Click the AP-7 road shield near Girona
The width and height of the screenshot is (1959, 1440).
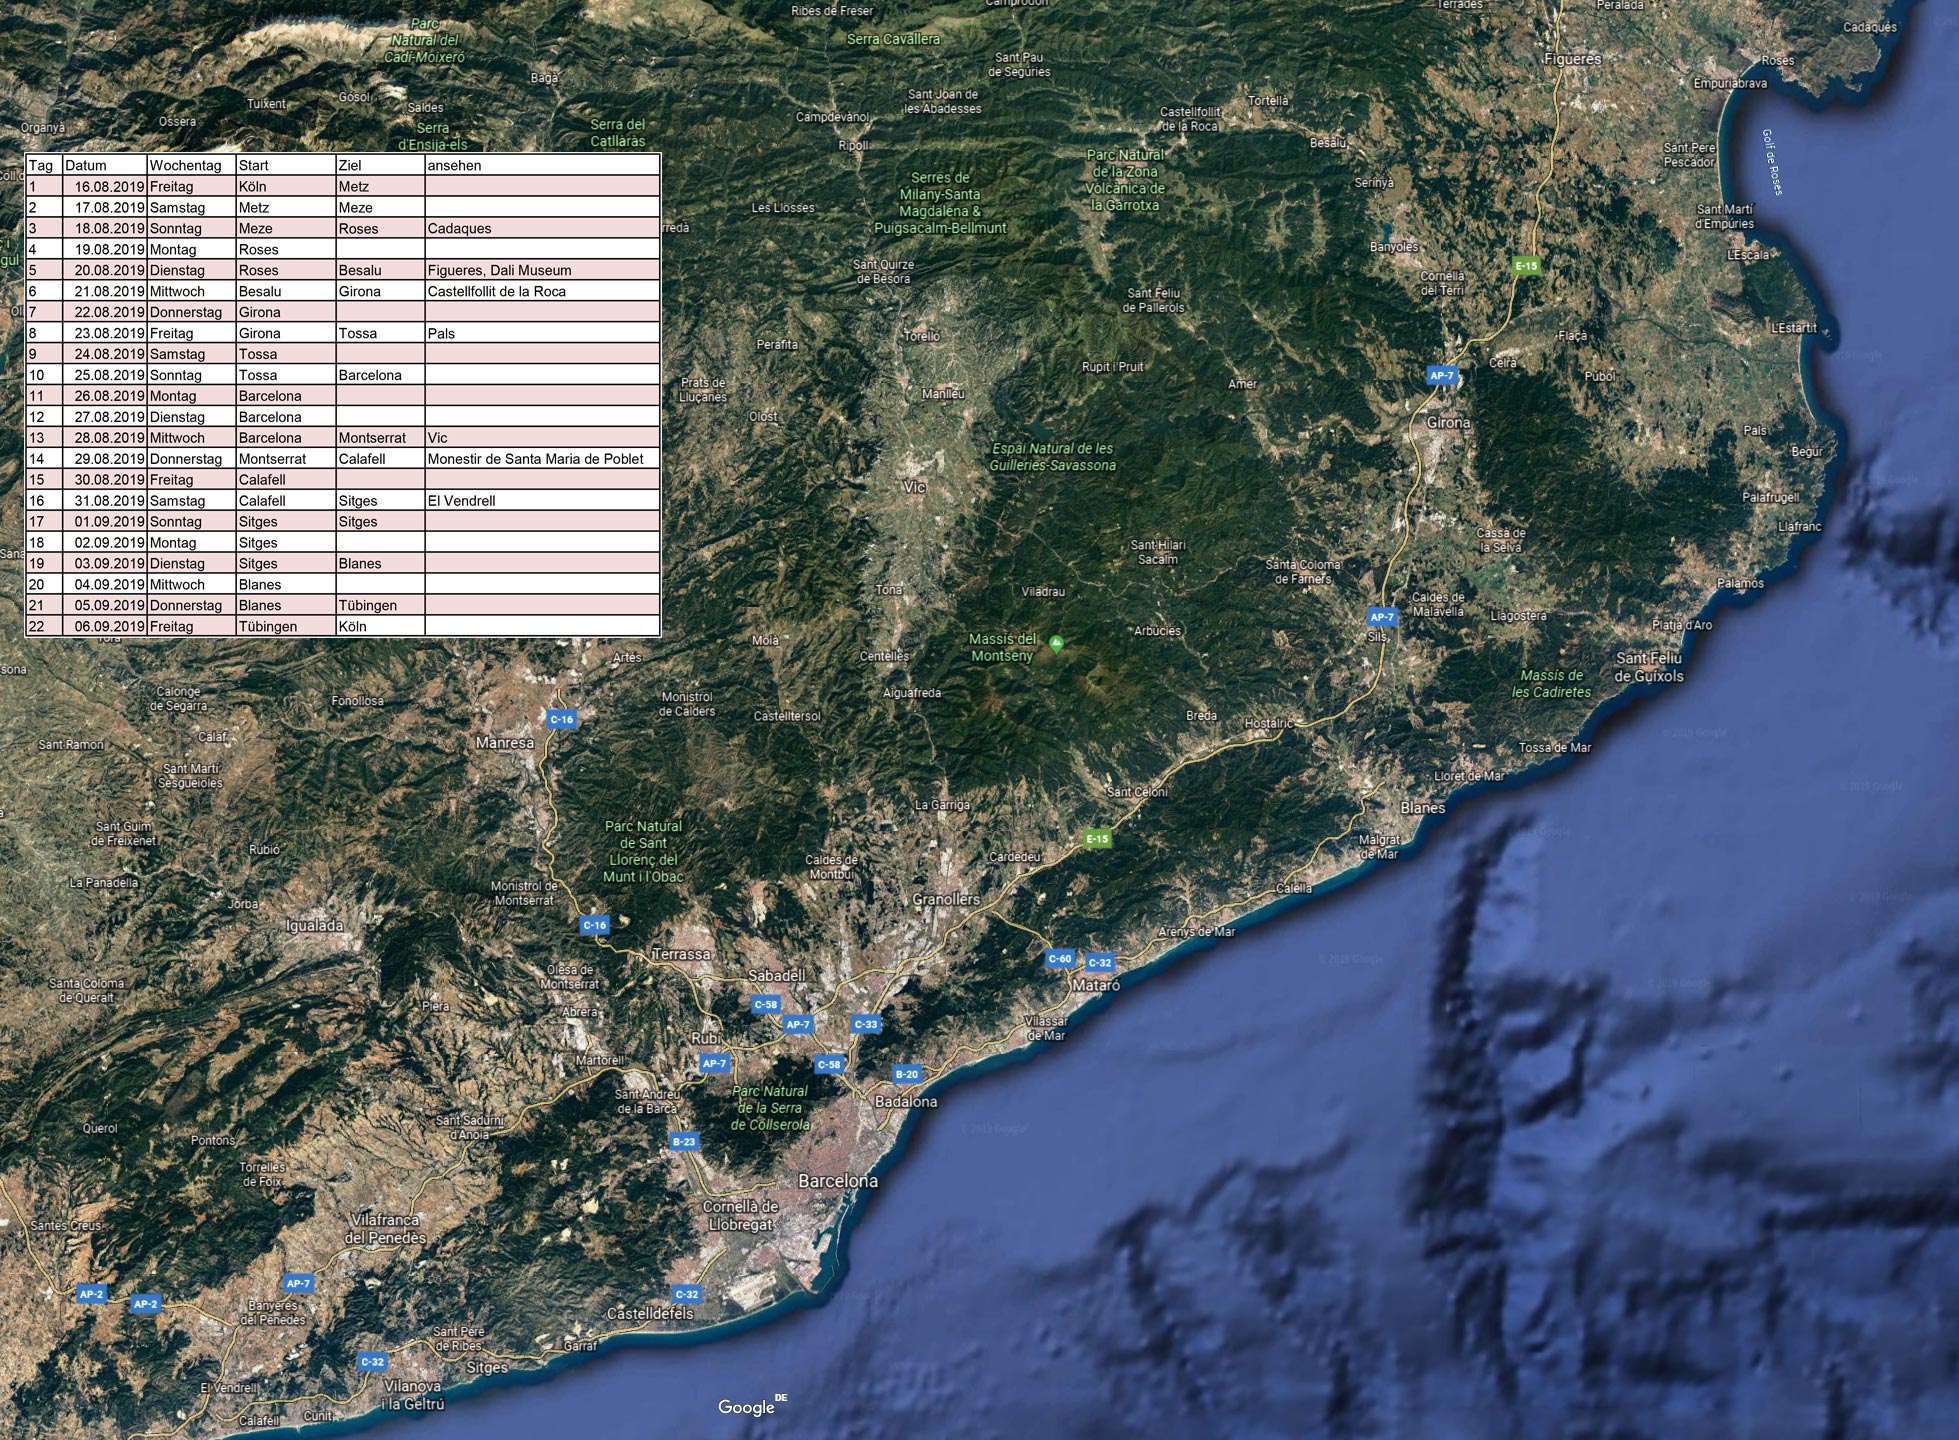click(1441, 376)
